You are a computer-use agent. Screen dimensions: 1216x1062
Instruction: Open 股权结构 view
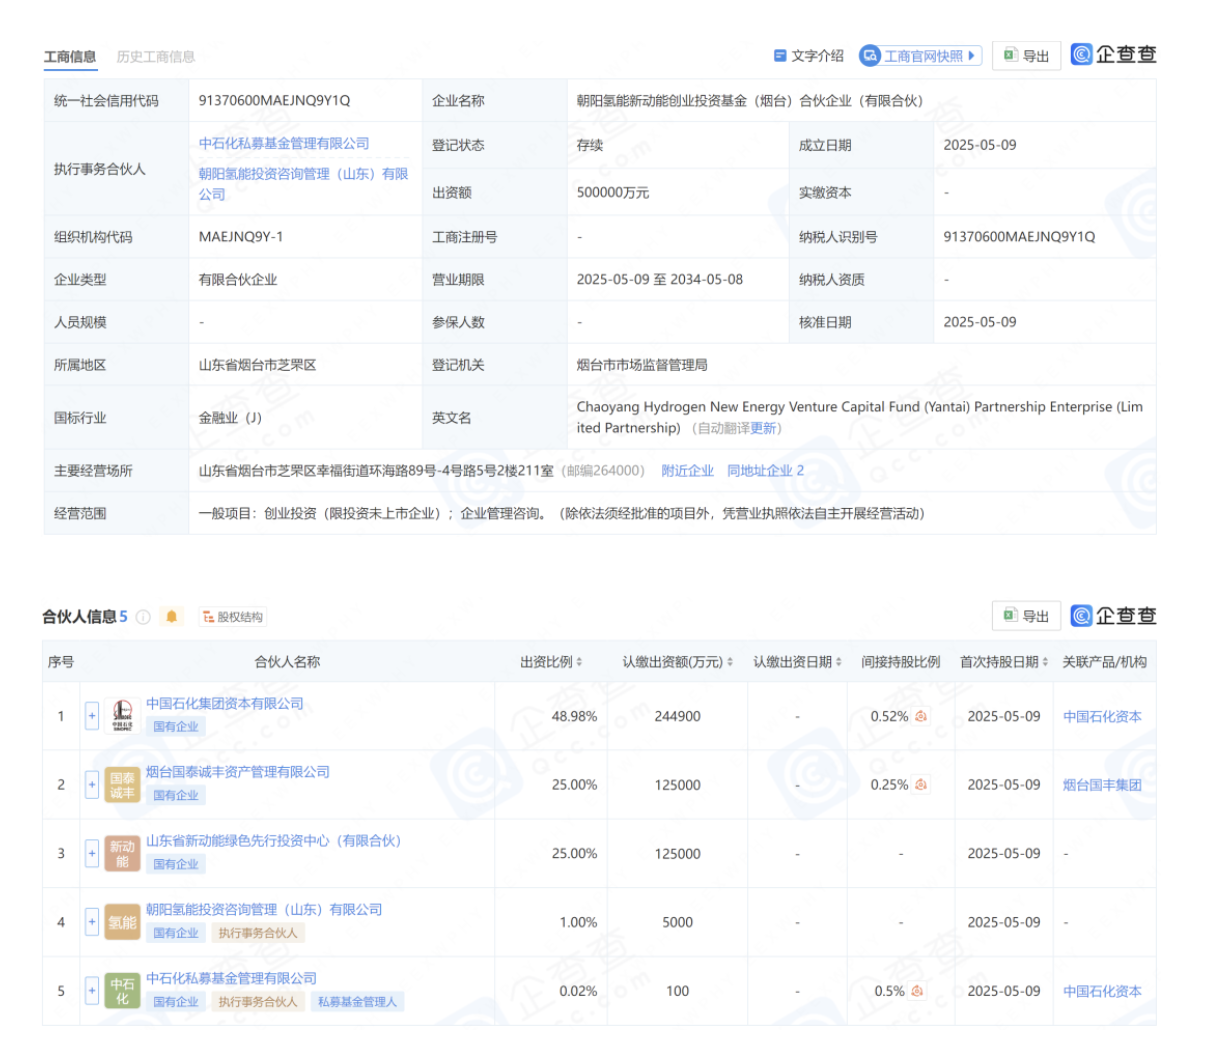tap(233, 617)
